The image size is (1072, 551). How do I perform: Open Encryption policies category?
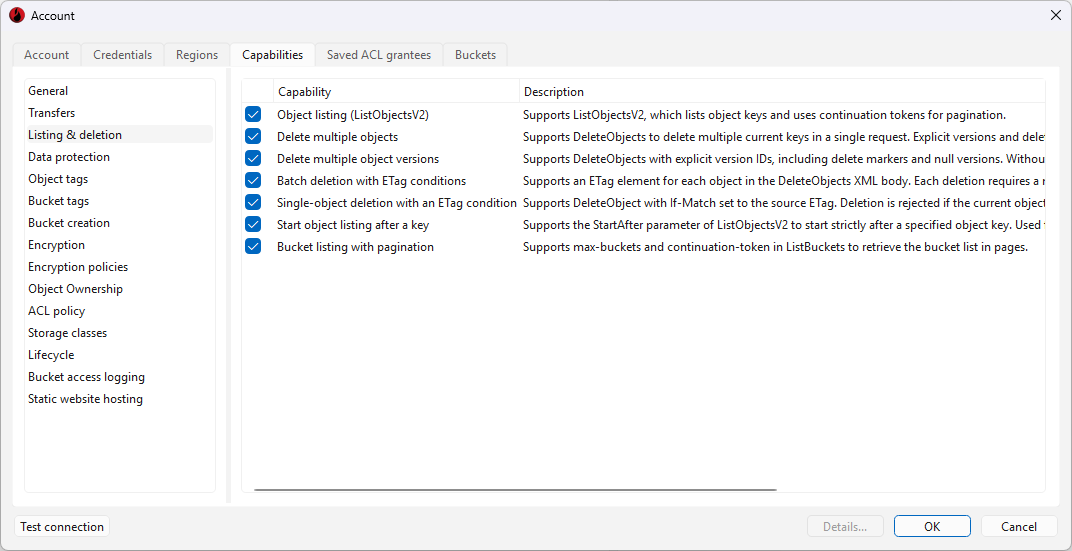click(x=119, y=267)
